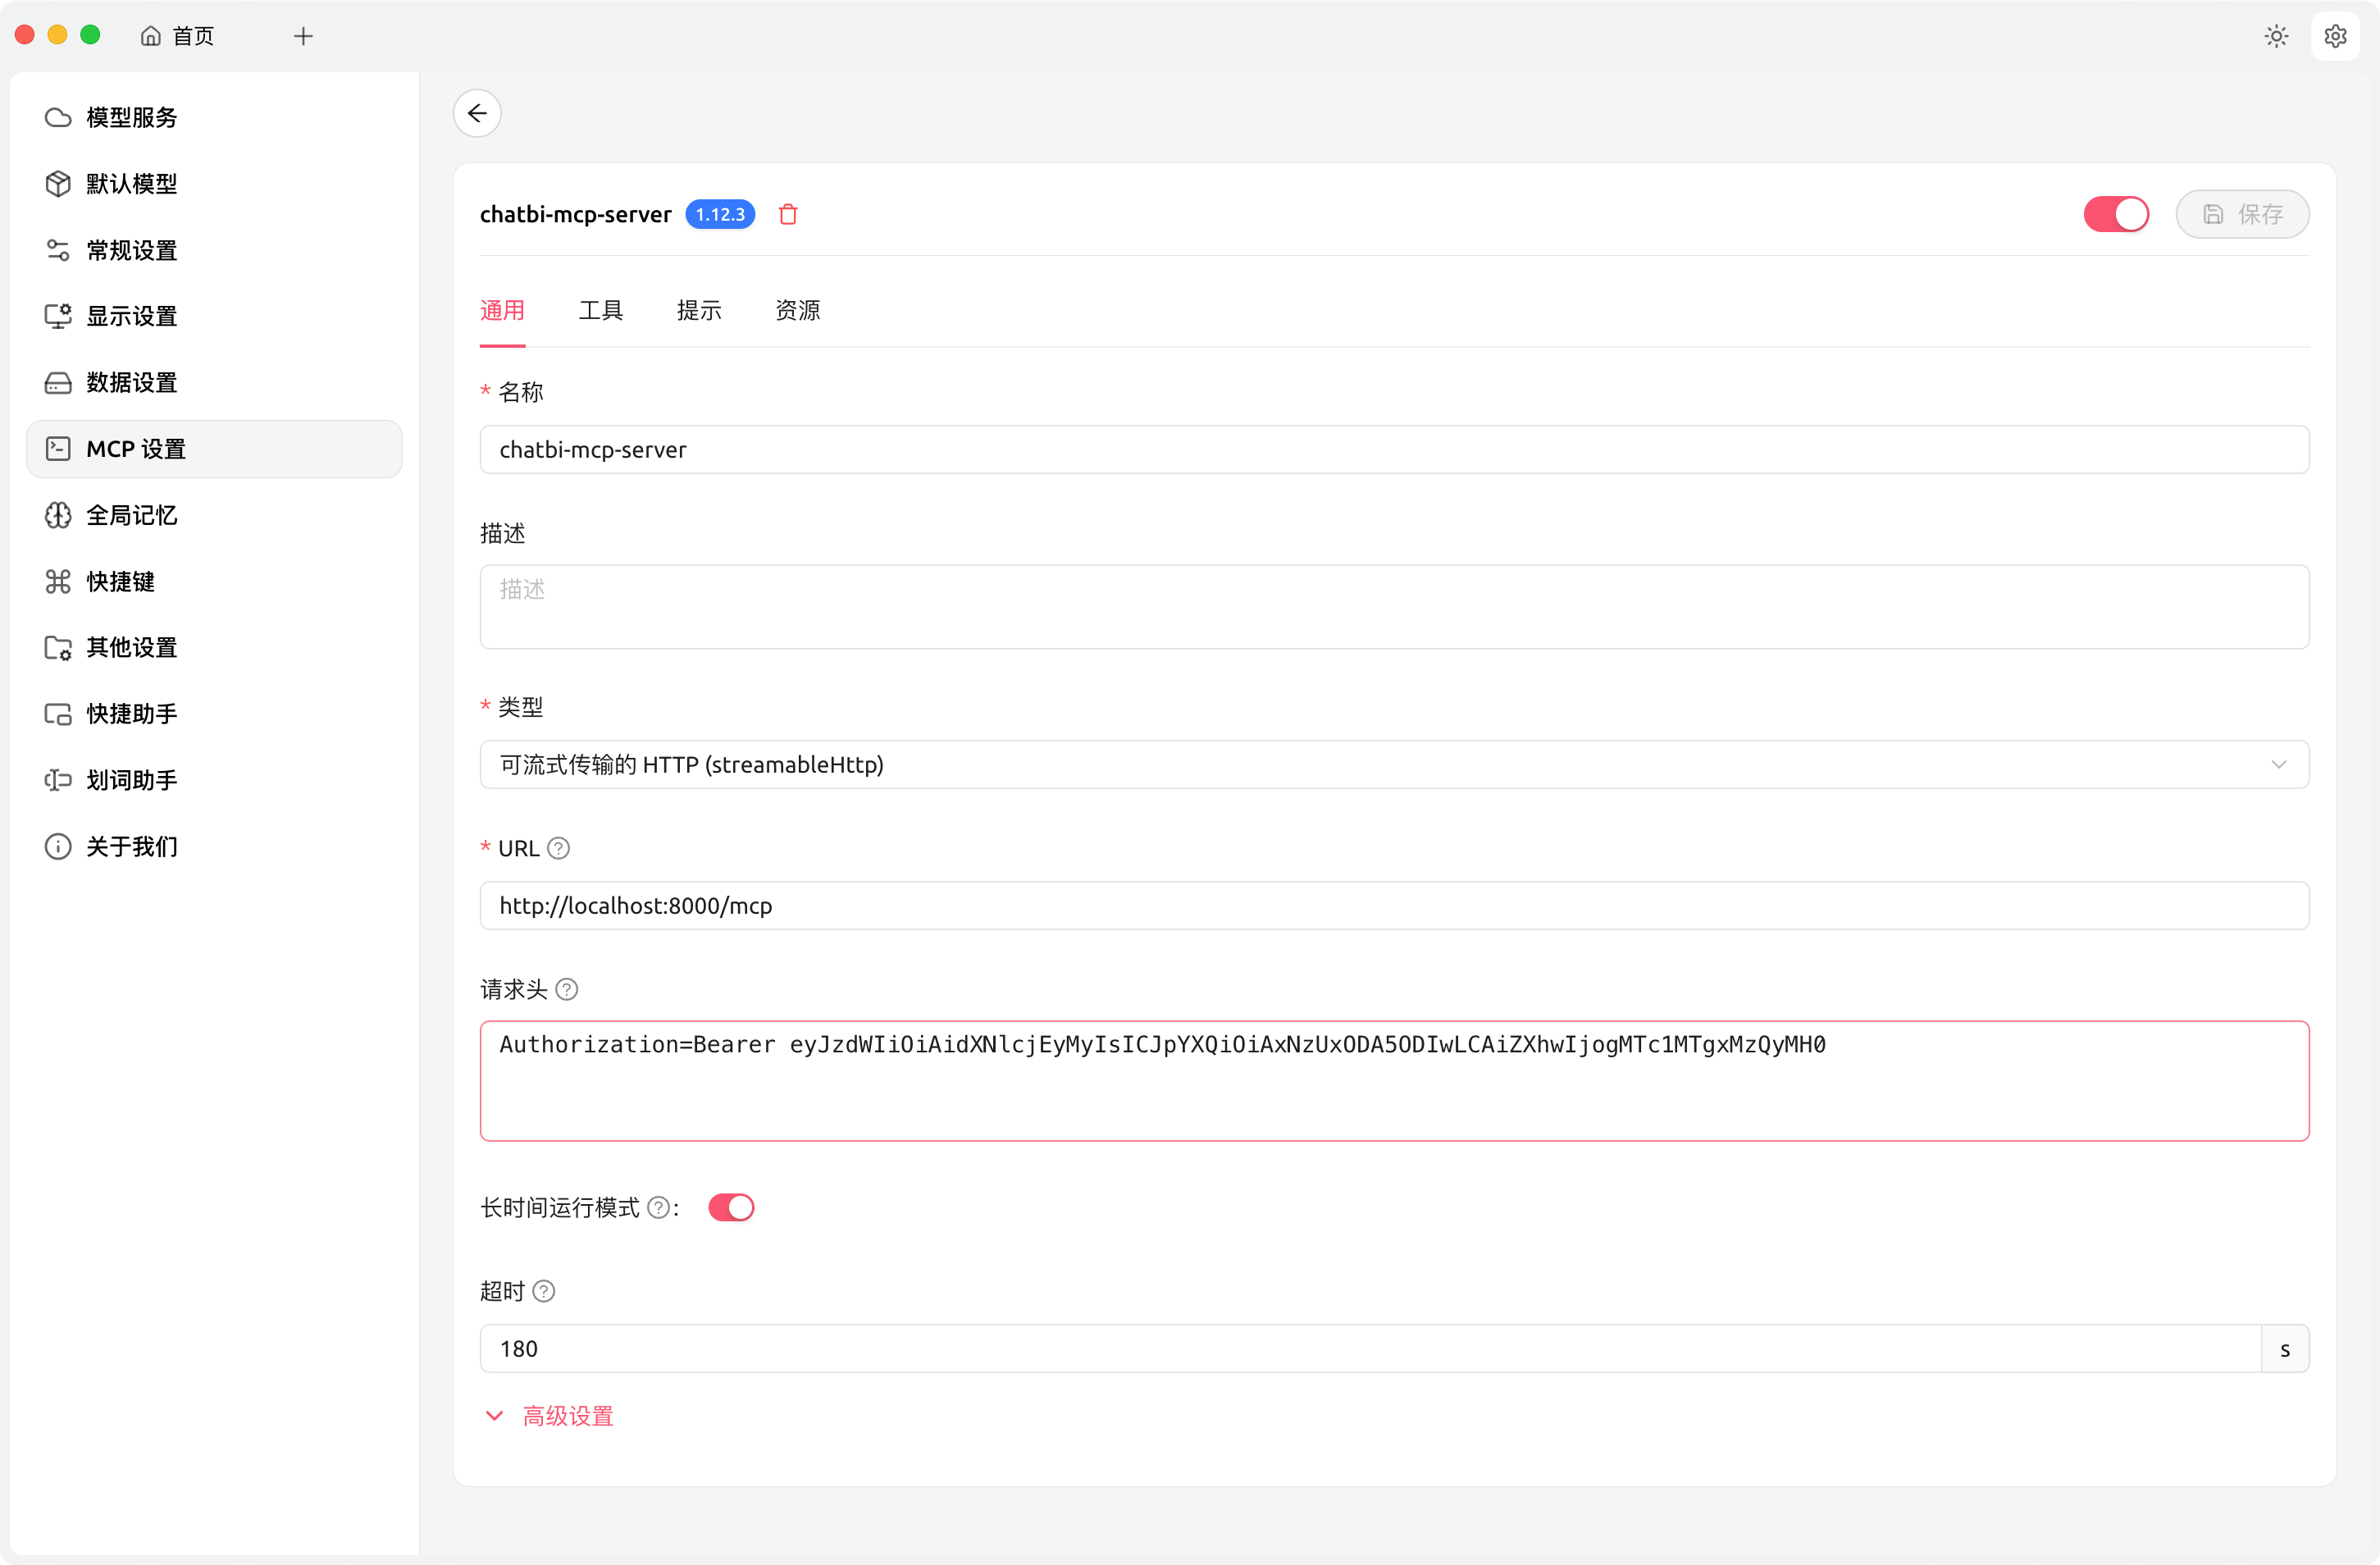Click 请求头 help question mark icon
The width and height of the screenshot is (2380, 1565).
pyautogui.click(x=566, y=989)
